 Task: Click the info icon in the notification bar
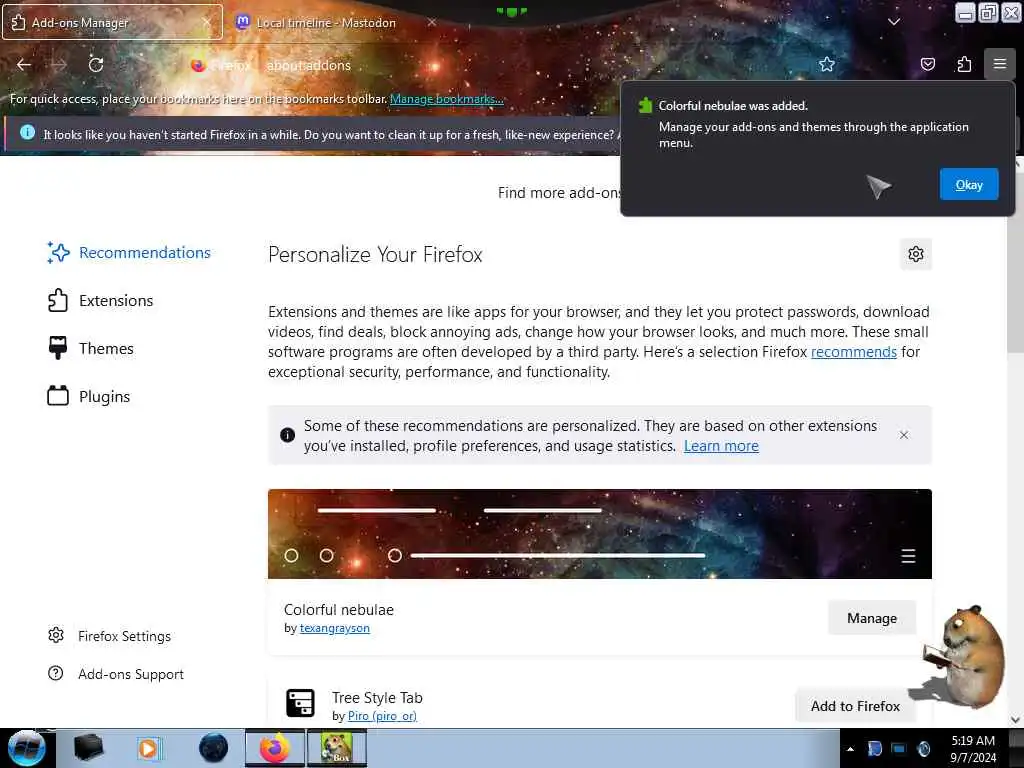pyautogui.click(x=27, y=133)
